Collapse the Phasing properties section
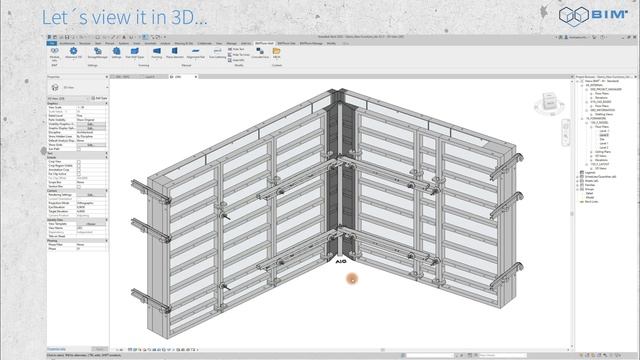Image resolution: width=640 pixels, height=360 pixels. [107, 240]
